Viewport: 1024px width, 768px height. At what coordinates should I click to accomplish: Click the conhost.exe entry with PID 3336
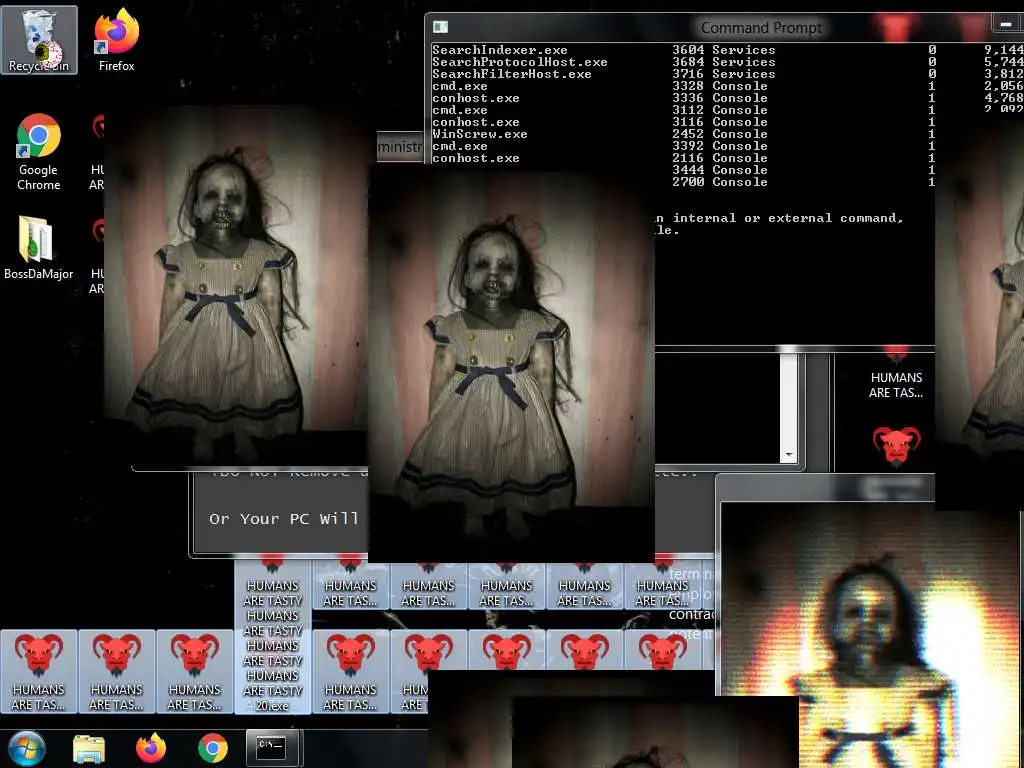pyautogui.click(x=475, y=98)
